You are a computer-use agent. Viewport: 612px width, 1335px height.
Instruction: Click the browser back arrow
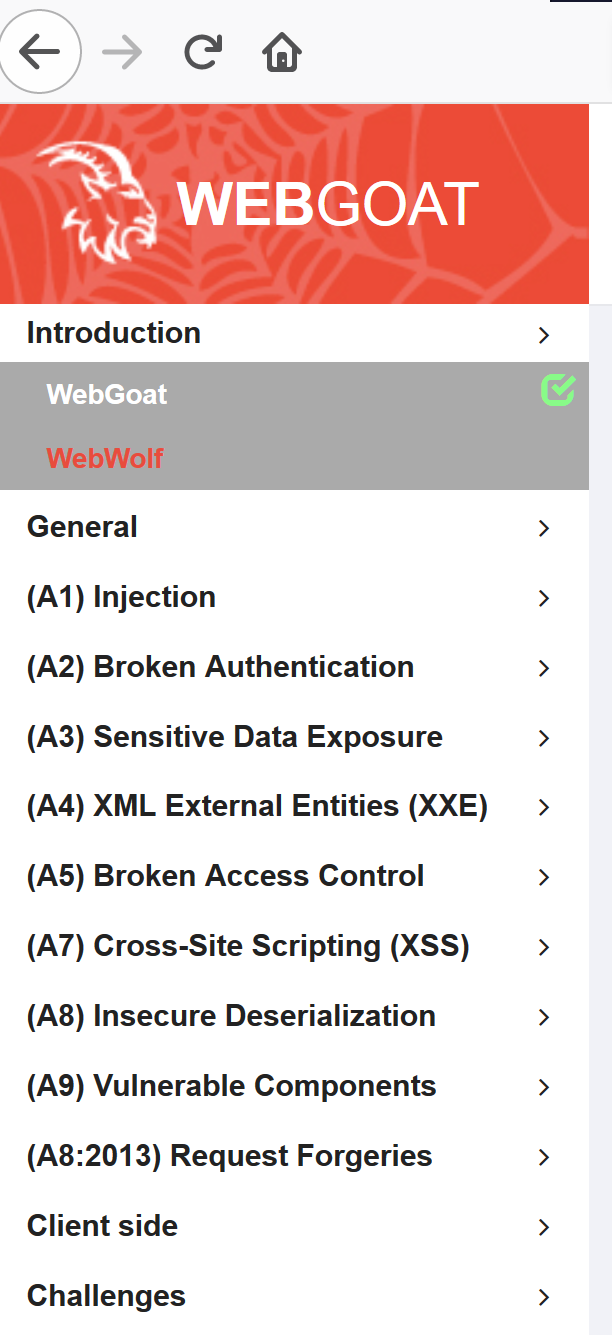click(x=40, y=51)
